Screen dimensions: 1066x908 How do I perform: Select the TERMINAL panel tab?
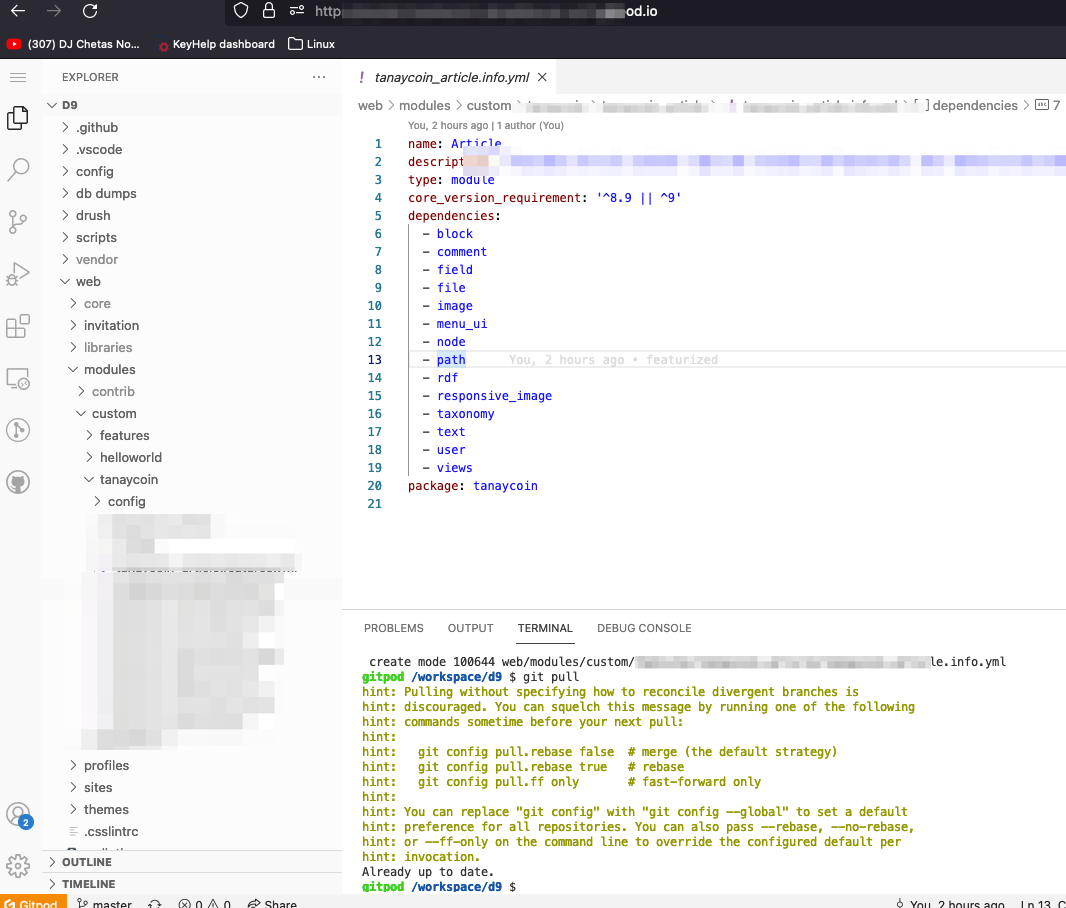pos(545,628)
